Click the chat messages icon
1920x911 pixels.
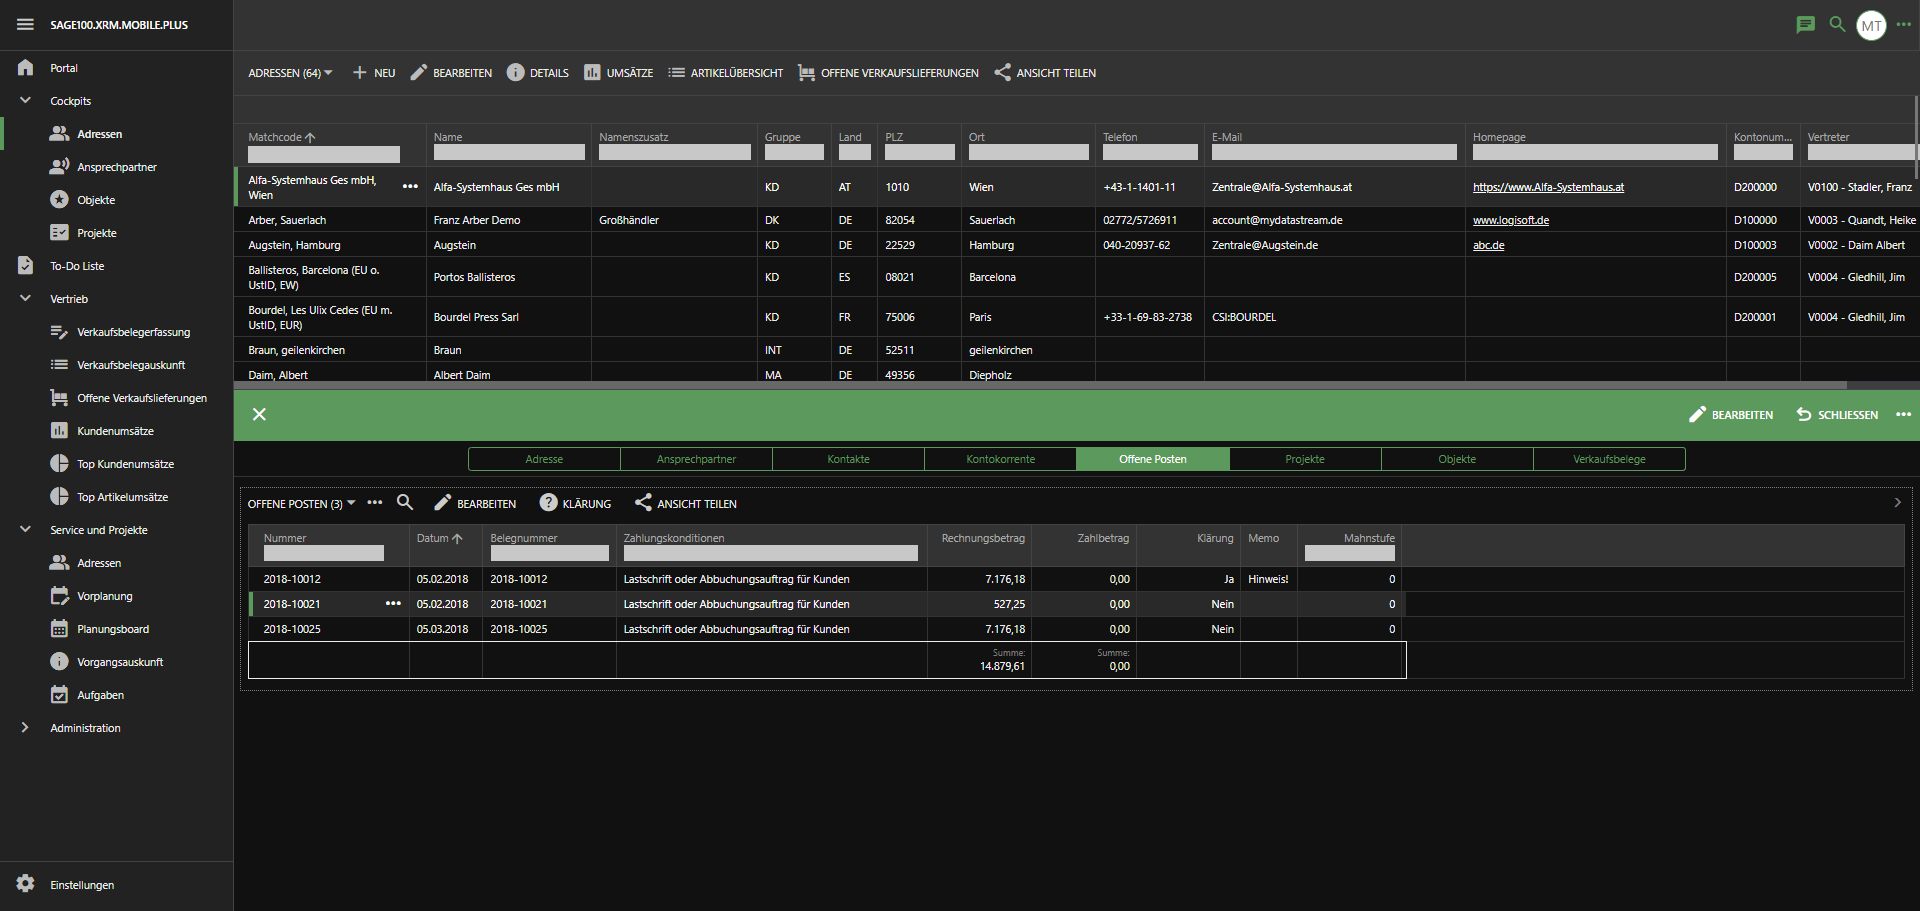pyautogui.click(x=1805, y=24)
